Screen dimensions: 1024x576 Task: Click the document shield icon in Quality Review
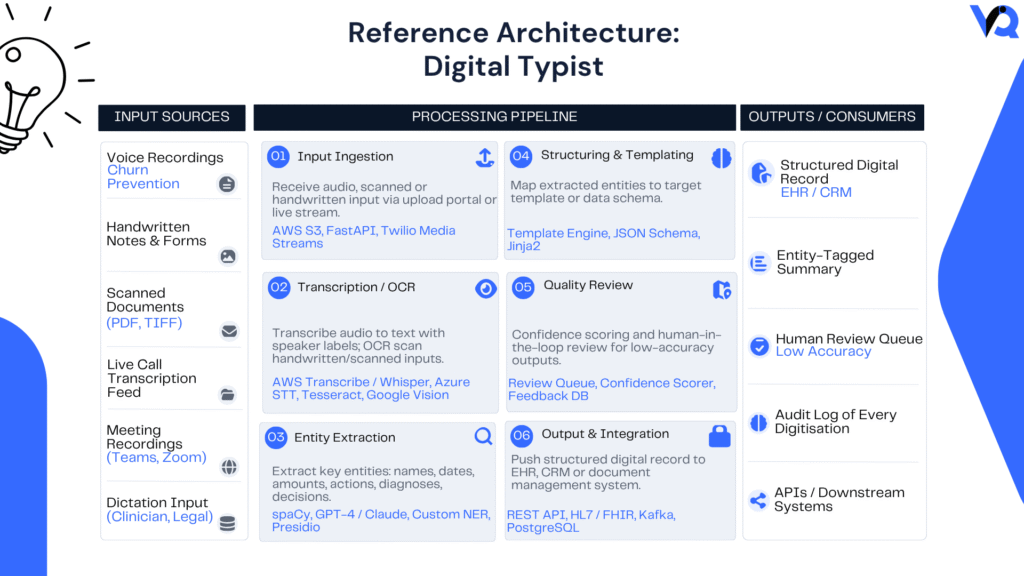[722, 290]
